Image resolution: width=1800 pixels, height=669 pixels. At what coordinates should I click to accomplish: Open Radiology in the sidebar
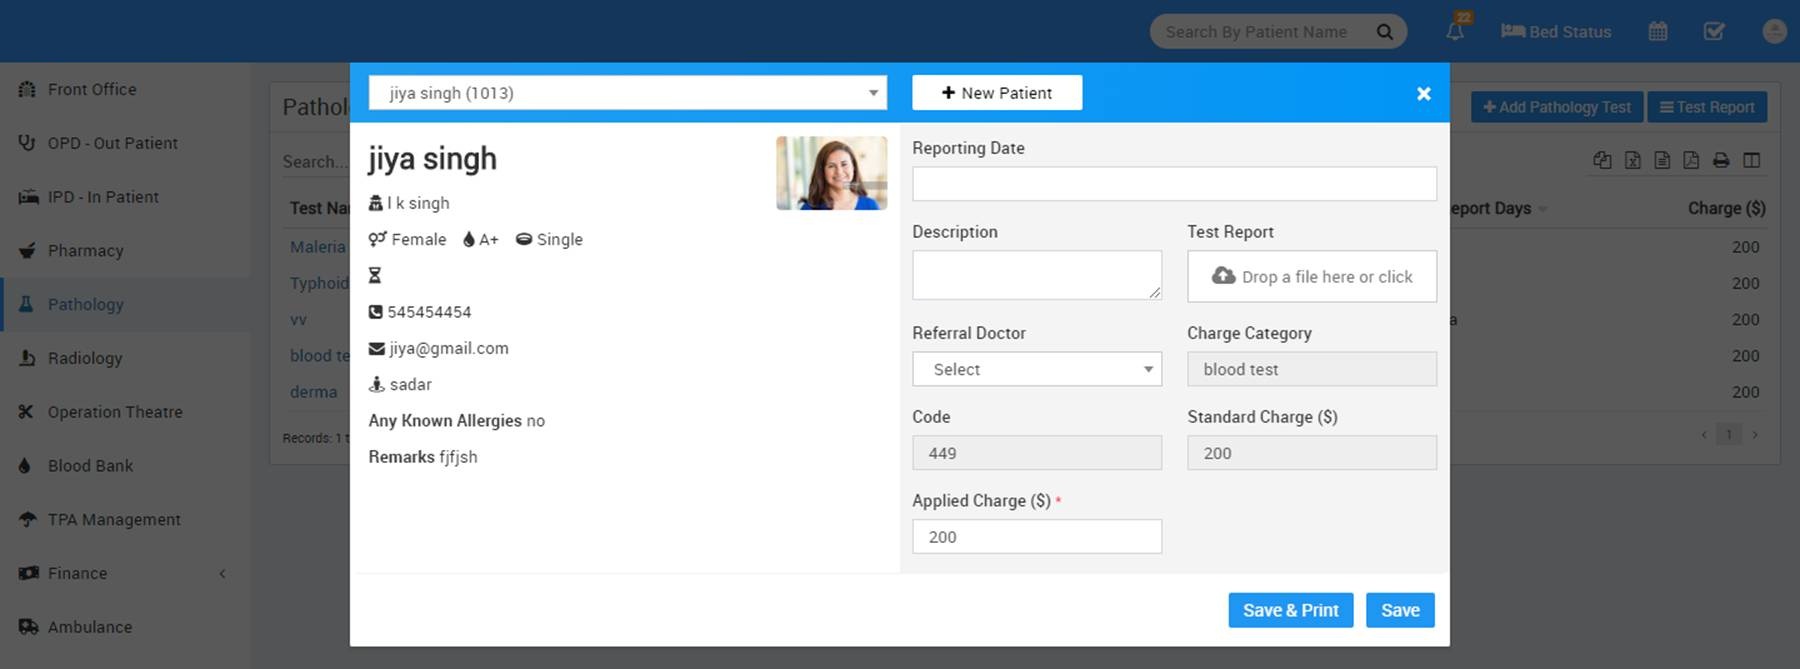(x=85, y=358)
